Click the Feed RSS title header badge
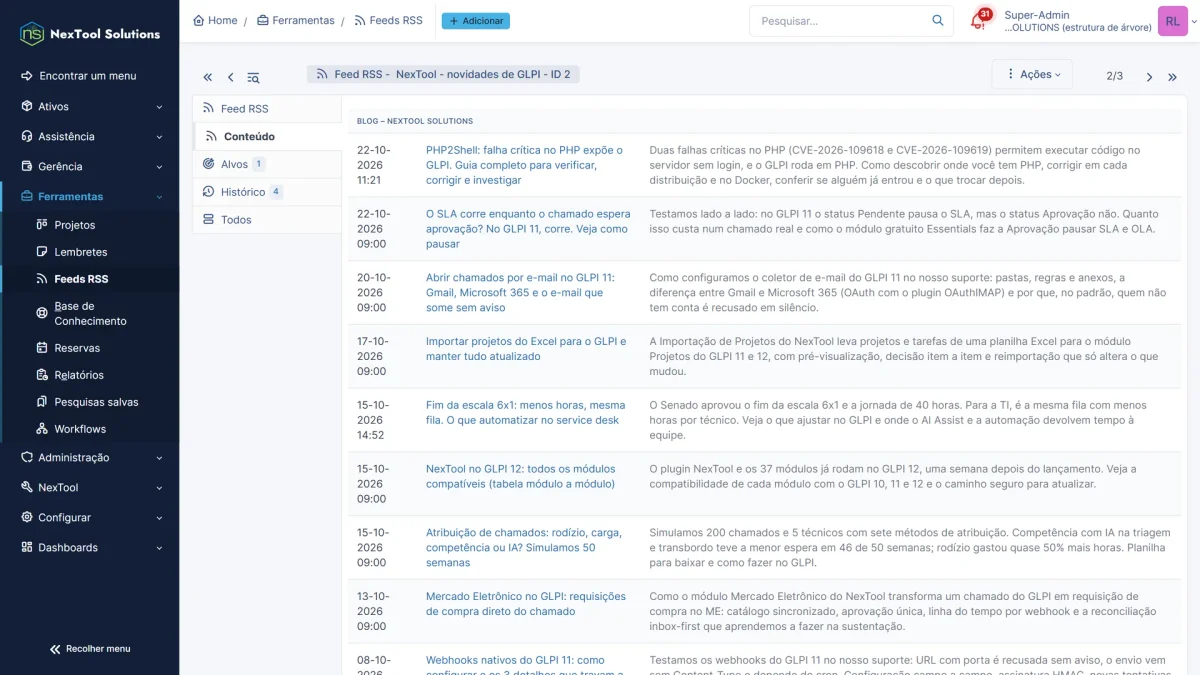Screen dimensions: 1200x675 [x=443, y=74]
